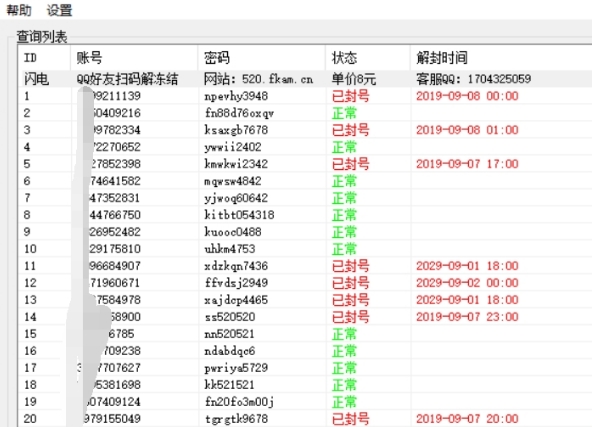Viewport: 592px width, 427px height.
Task: Select password mqwsw4842 in row 6
Action: [233, 181]
